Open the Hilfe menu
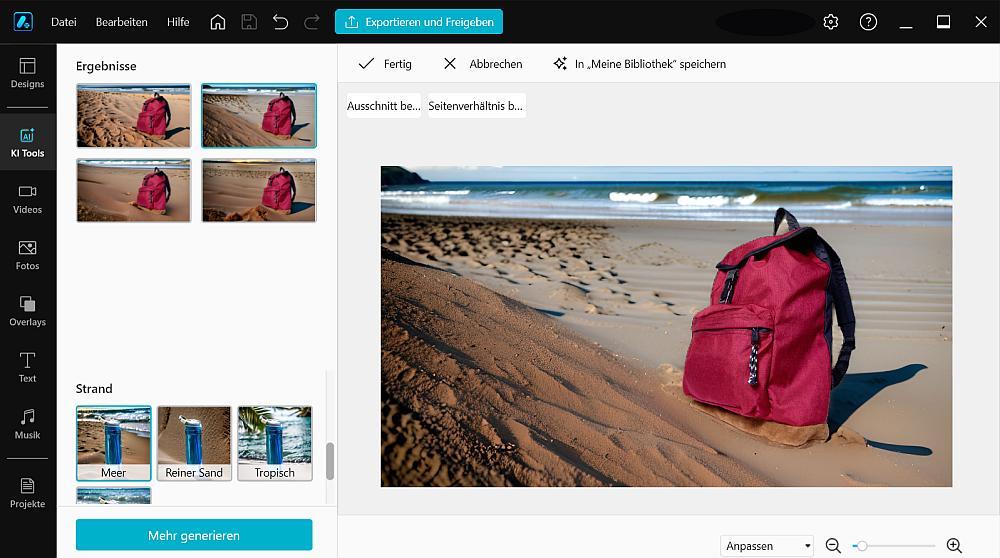This screenshot has height=558, width=1000. pos(178,22)
